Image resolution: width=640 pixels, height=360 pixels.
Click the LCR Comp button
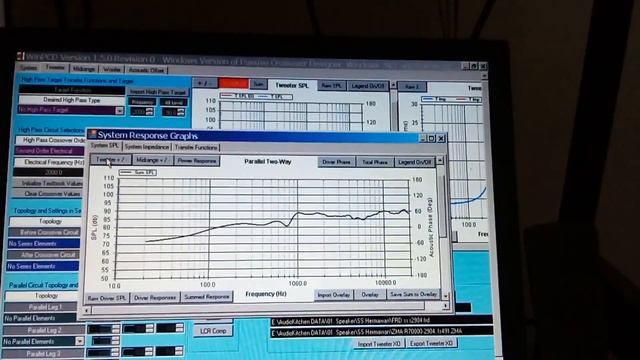pyautogui.click(x=213, y=331)
